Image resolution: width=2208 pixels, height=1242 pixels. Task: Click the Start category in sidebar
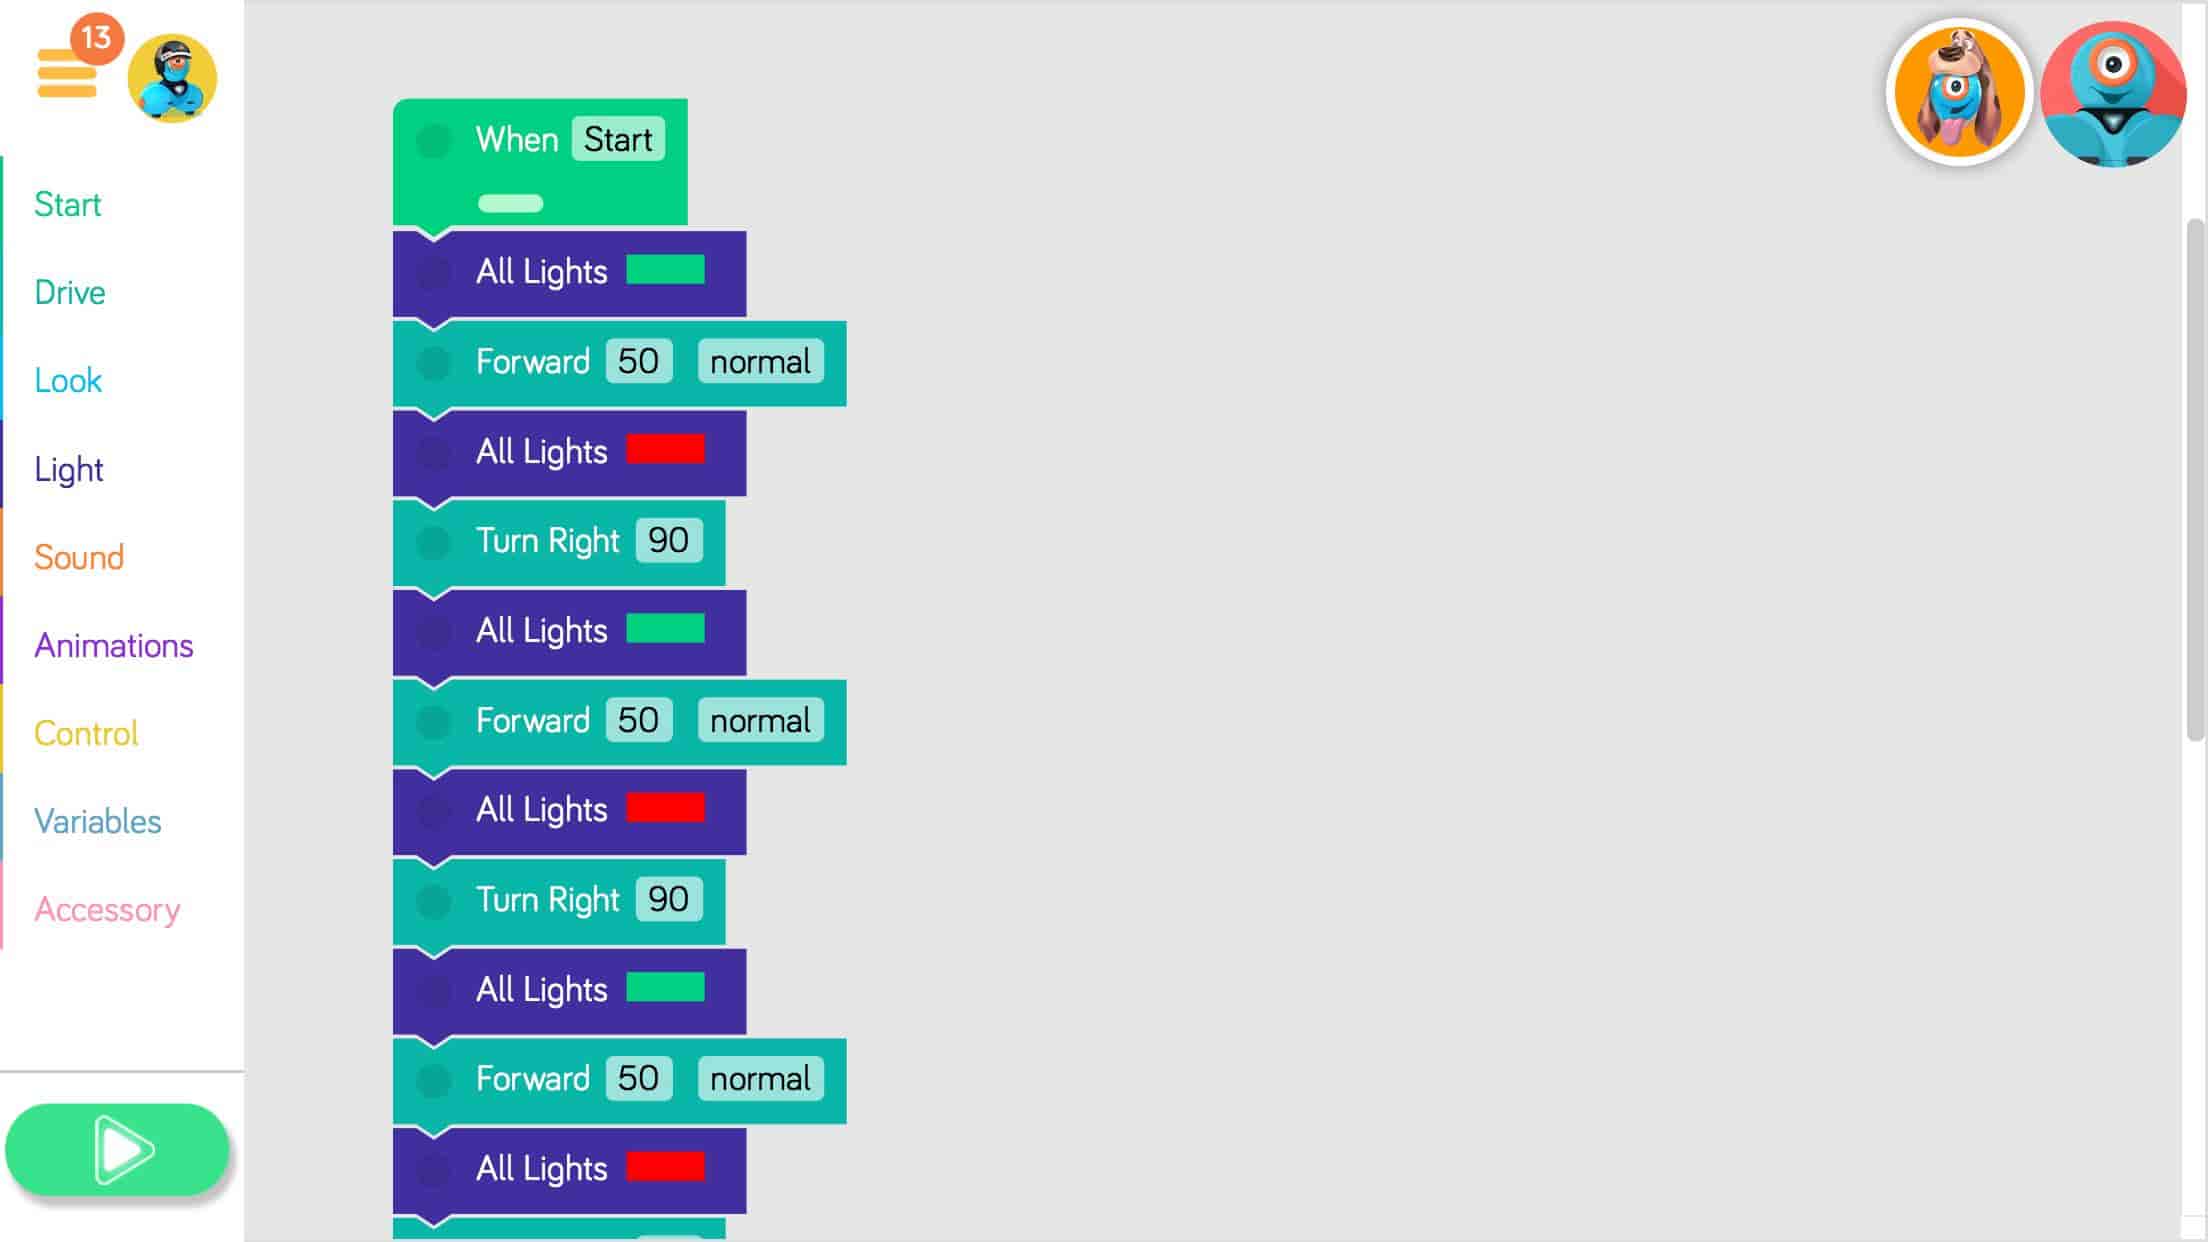click(67, 203)
